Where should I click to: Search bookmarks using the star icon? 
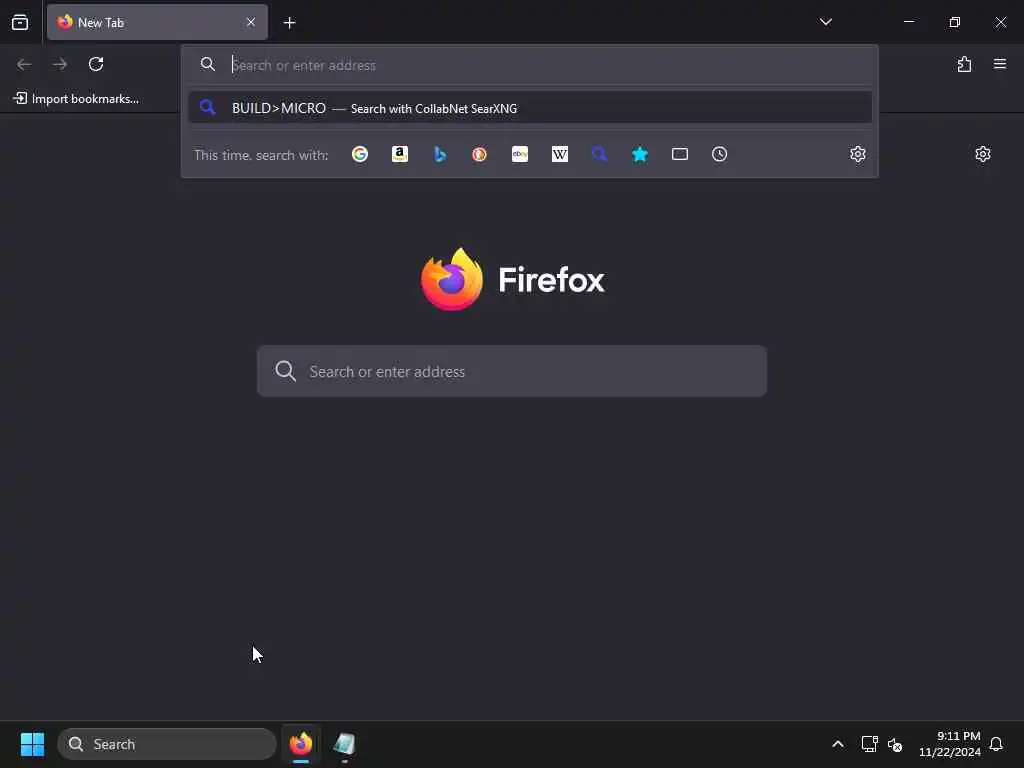click(x=640, y=154)
